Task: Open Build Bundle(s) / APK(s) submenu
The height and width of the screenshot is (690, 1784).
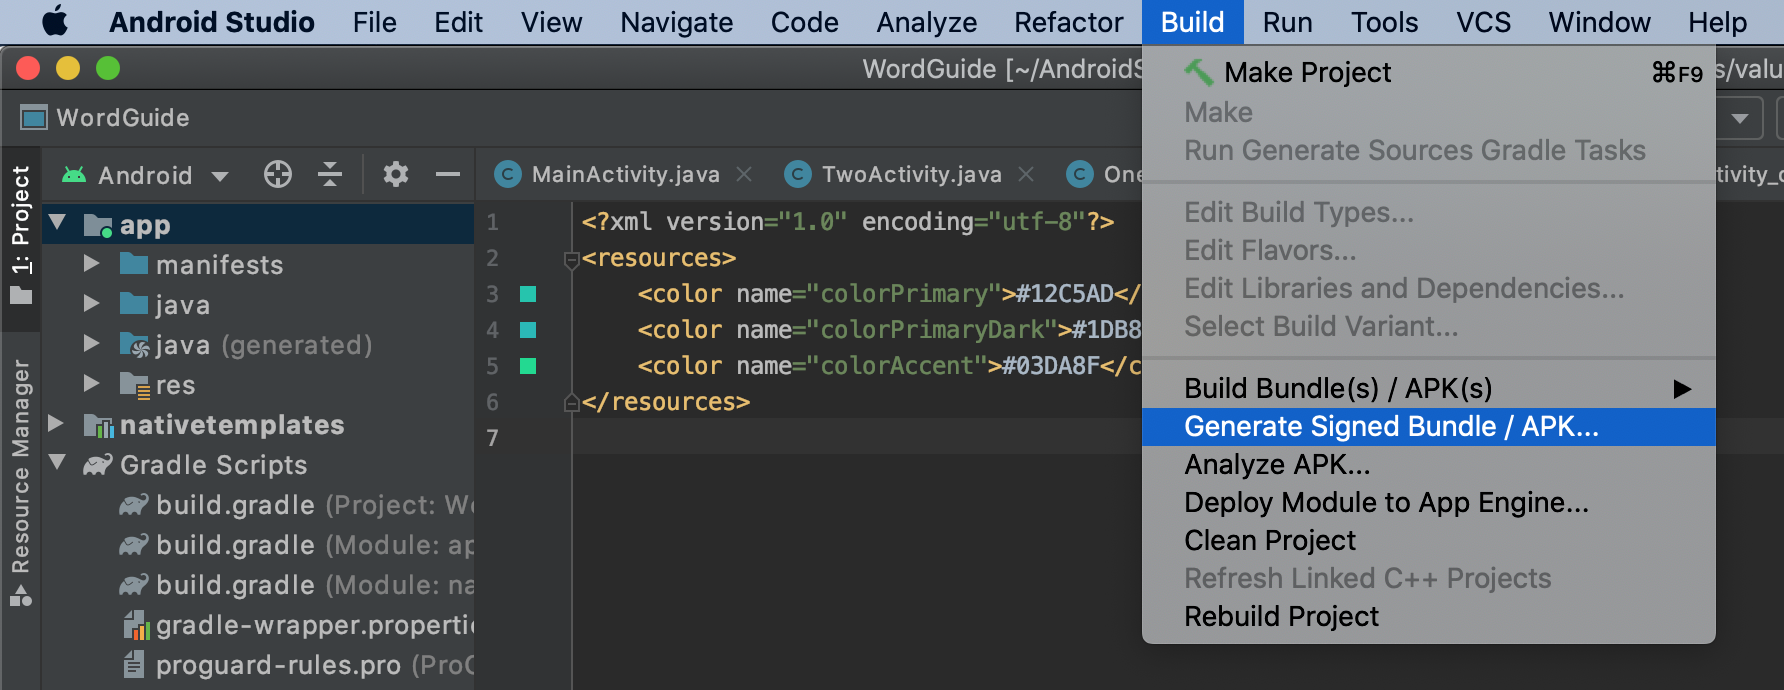Action: 1428,388
